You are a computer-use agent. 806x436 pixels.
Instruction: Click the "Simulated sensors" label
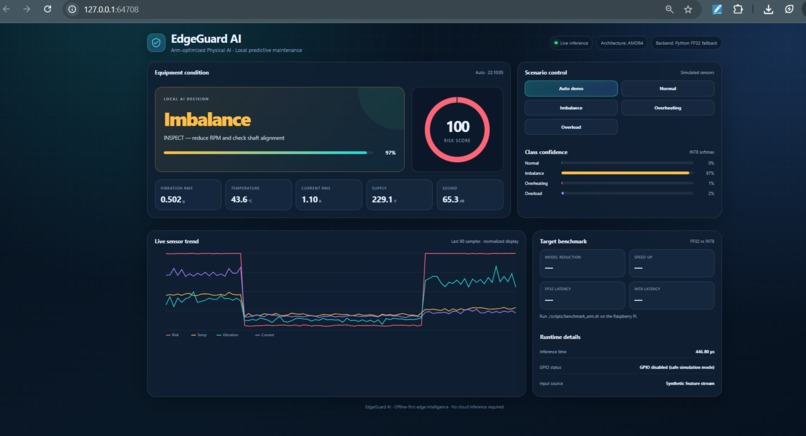(697, 72)
